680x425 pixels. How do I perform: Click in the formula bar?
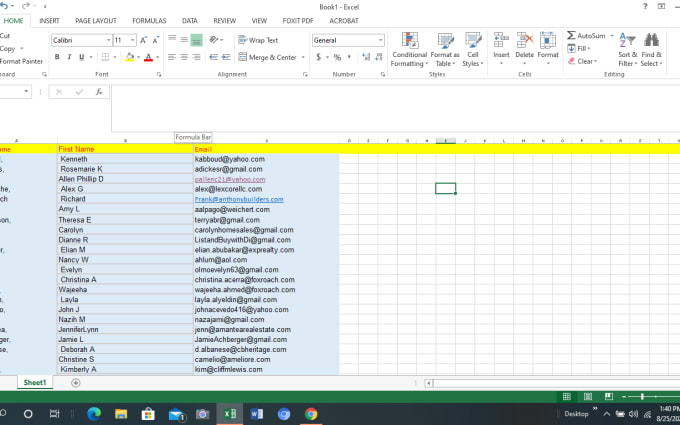395,108
